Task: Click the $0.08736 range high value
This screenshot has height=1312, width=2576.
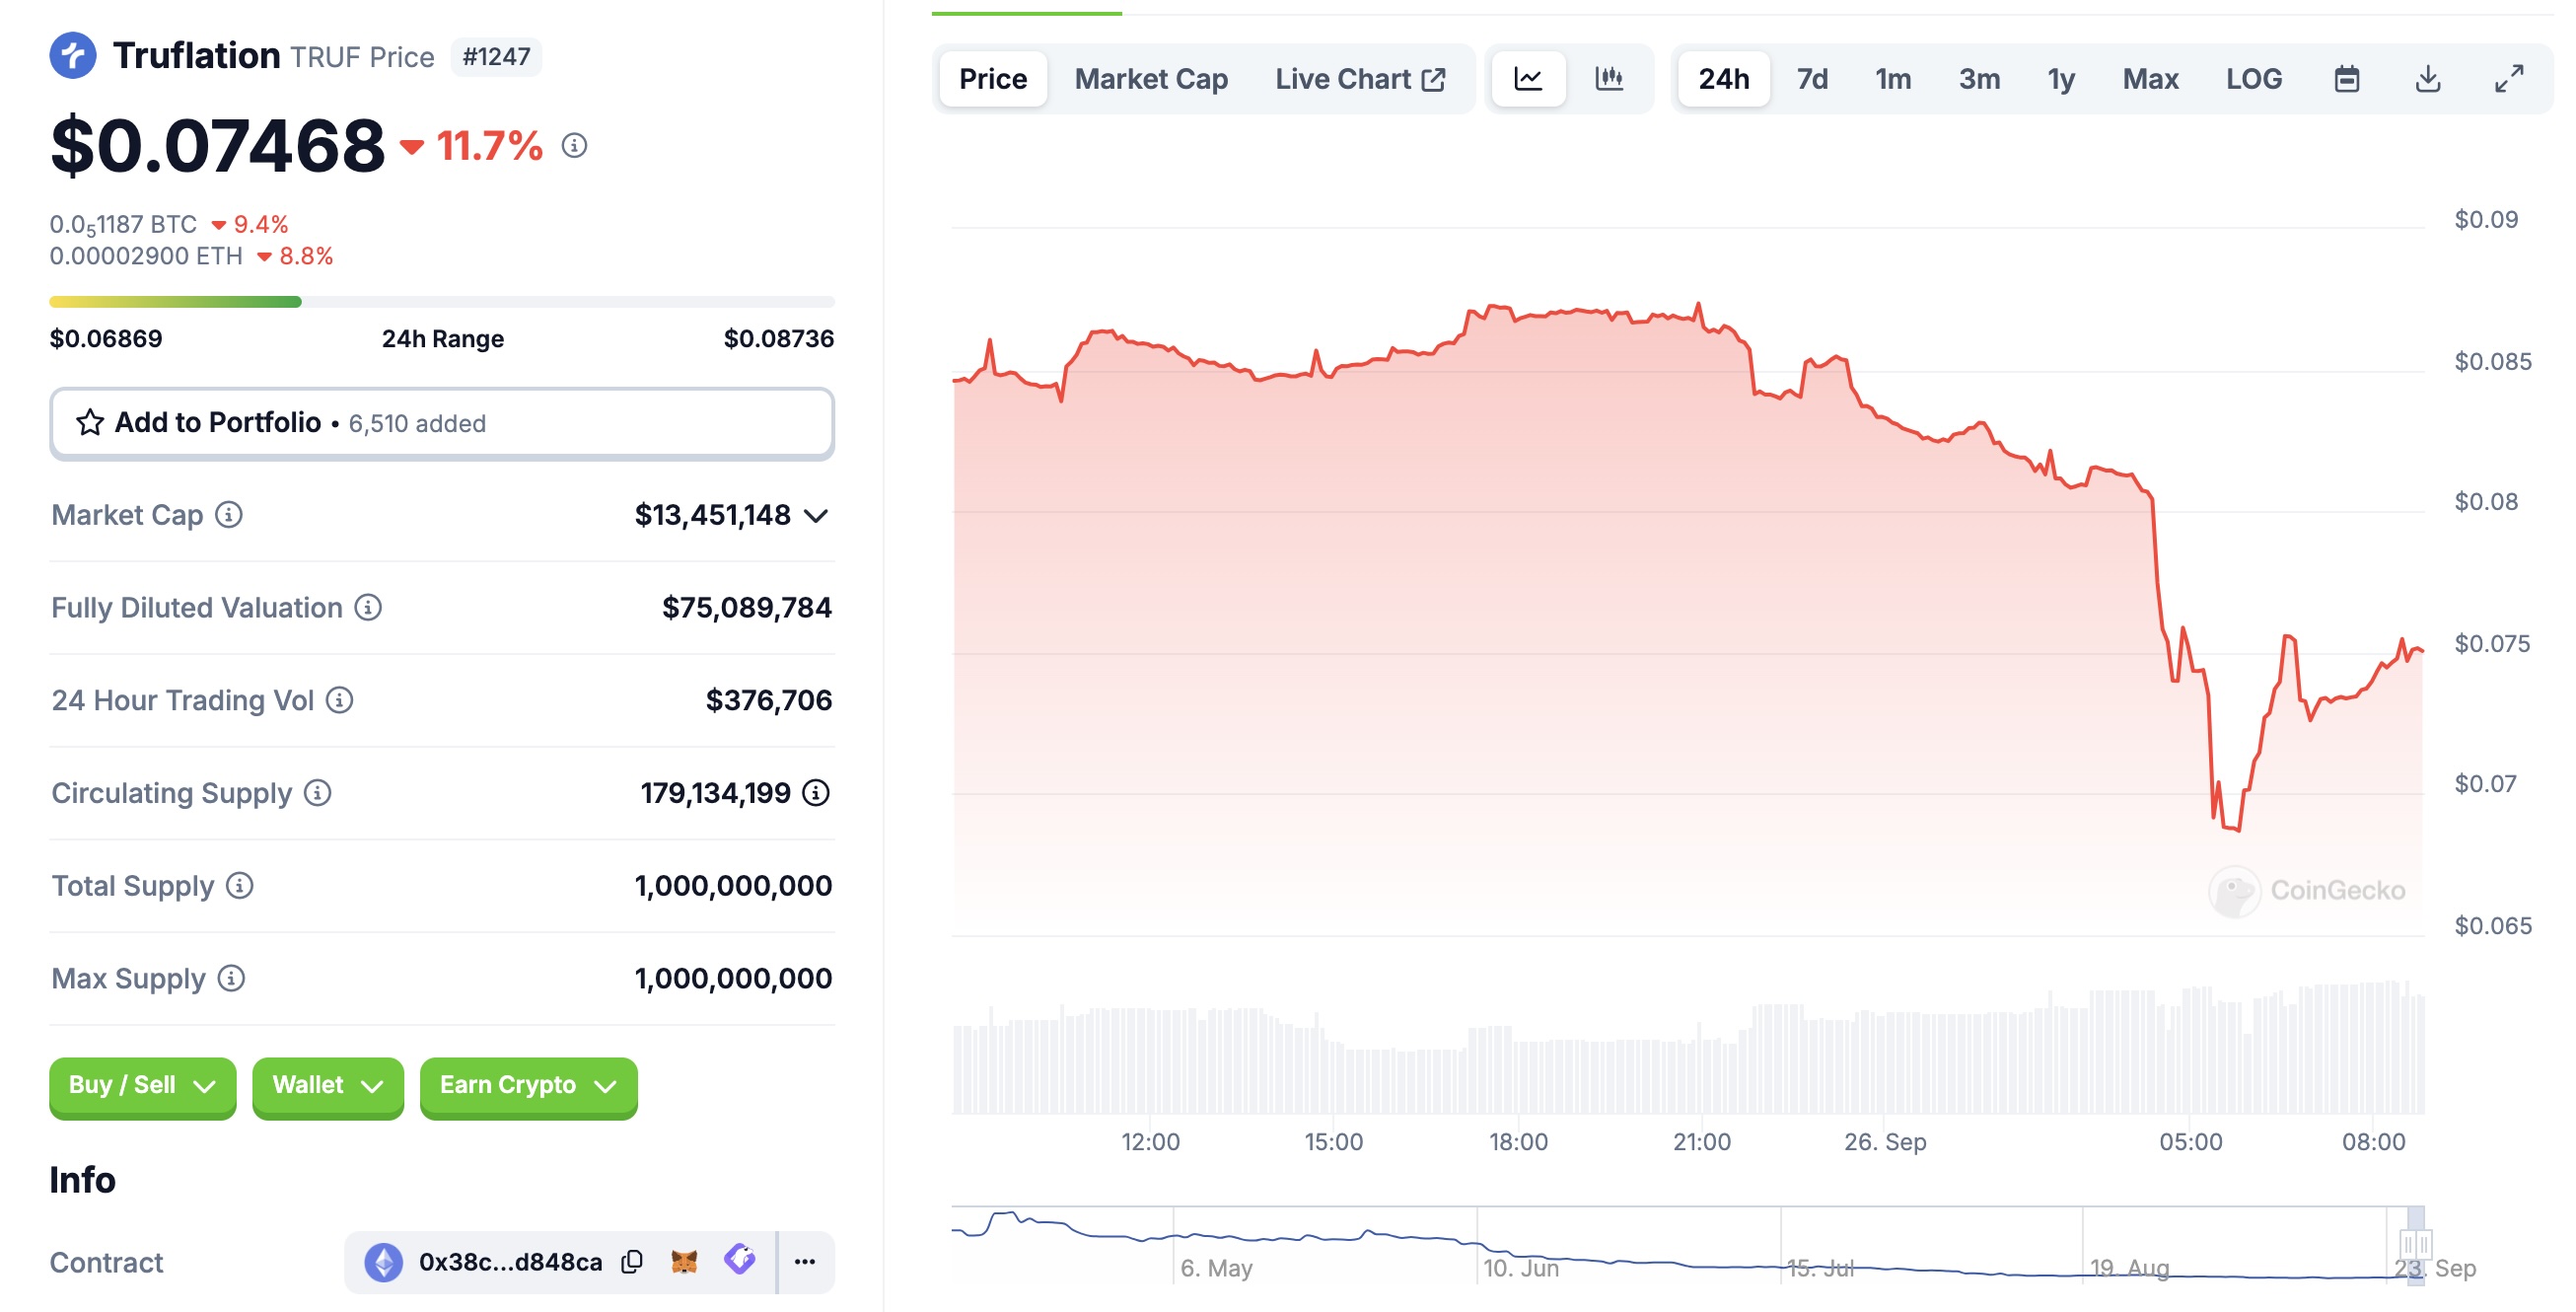Action: pyautogui.click(x=778, y=339)
